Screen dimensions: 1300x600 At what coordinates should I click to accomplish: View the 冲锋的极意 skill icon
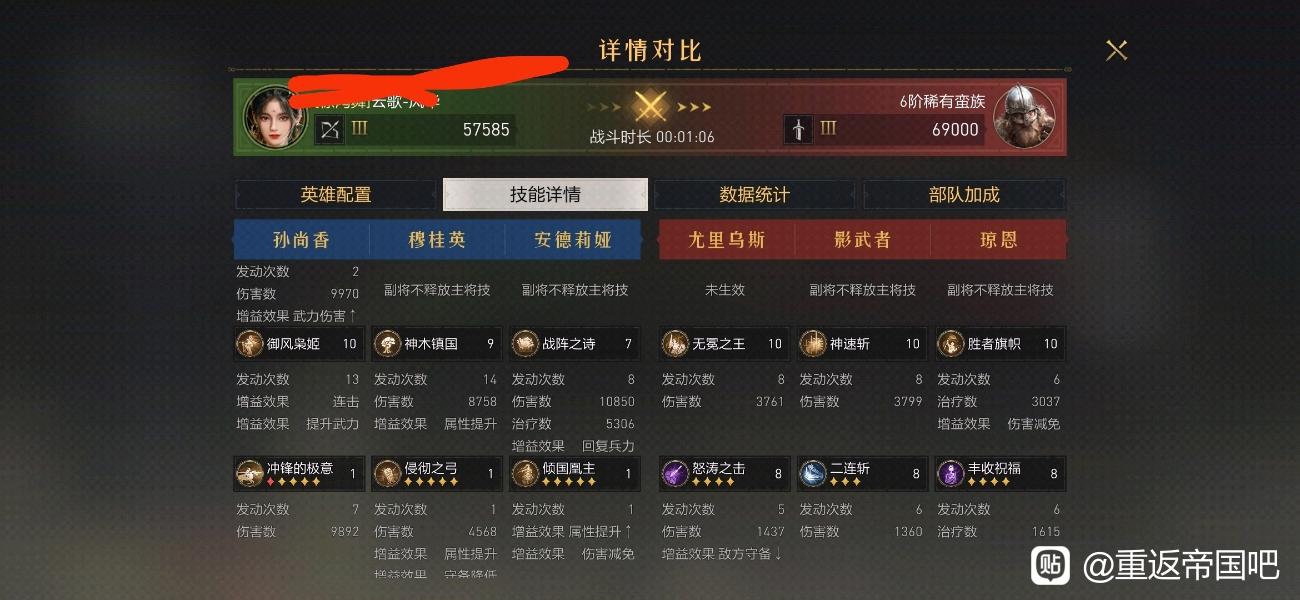[x=250, y=474]
